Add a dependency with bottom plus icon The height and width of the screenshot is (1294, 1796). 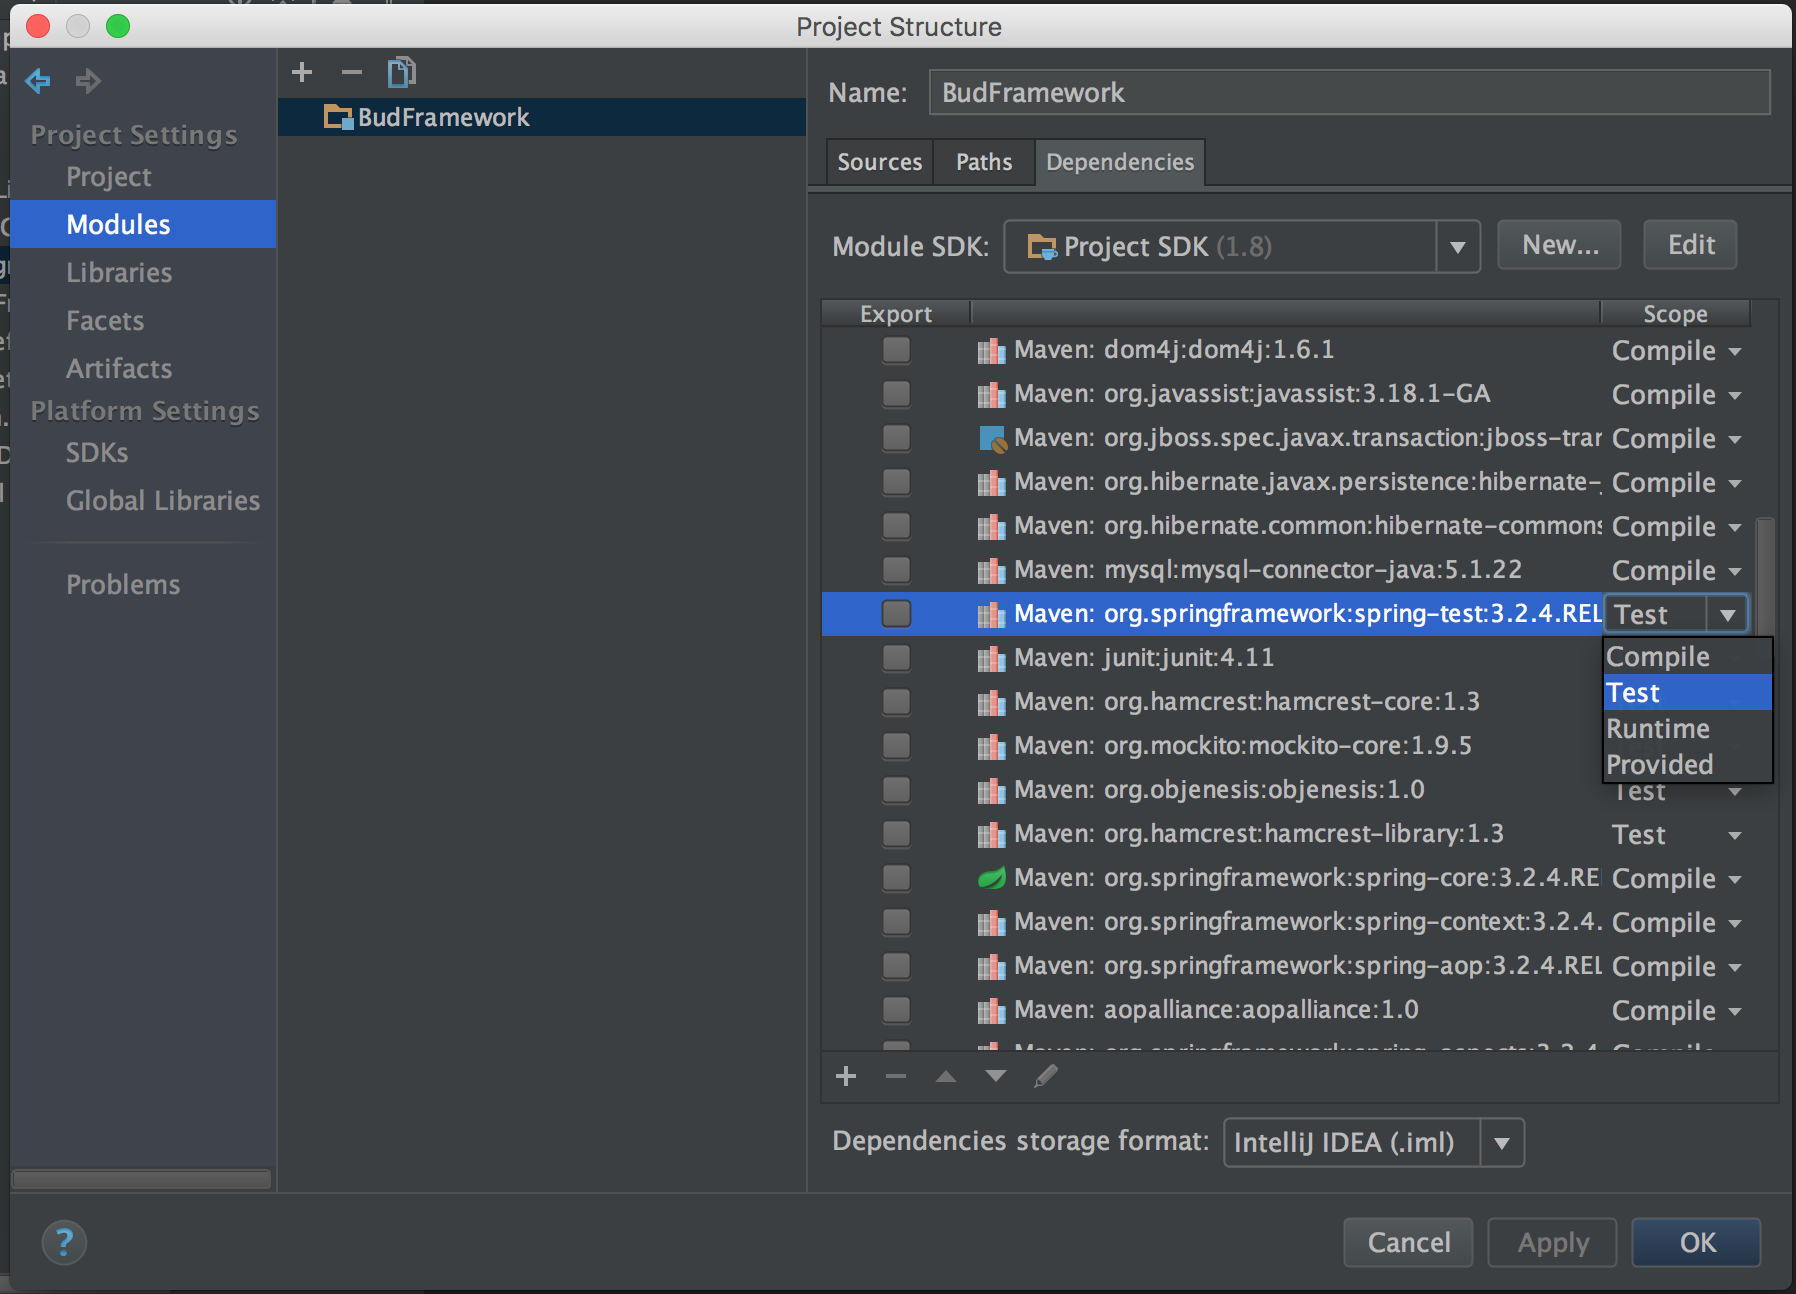[846, 1076]
